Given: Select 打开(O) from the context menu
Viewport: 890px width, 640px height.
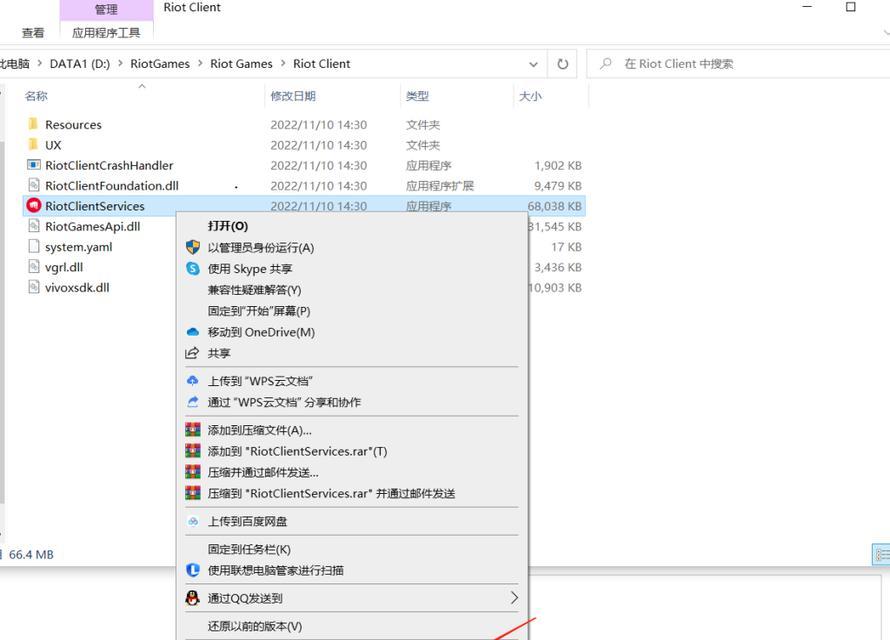Looking at the screenshot, I should tap(228, 226).
